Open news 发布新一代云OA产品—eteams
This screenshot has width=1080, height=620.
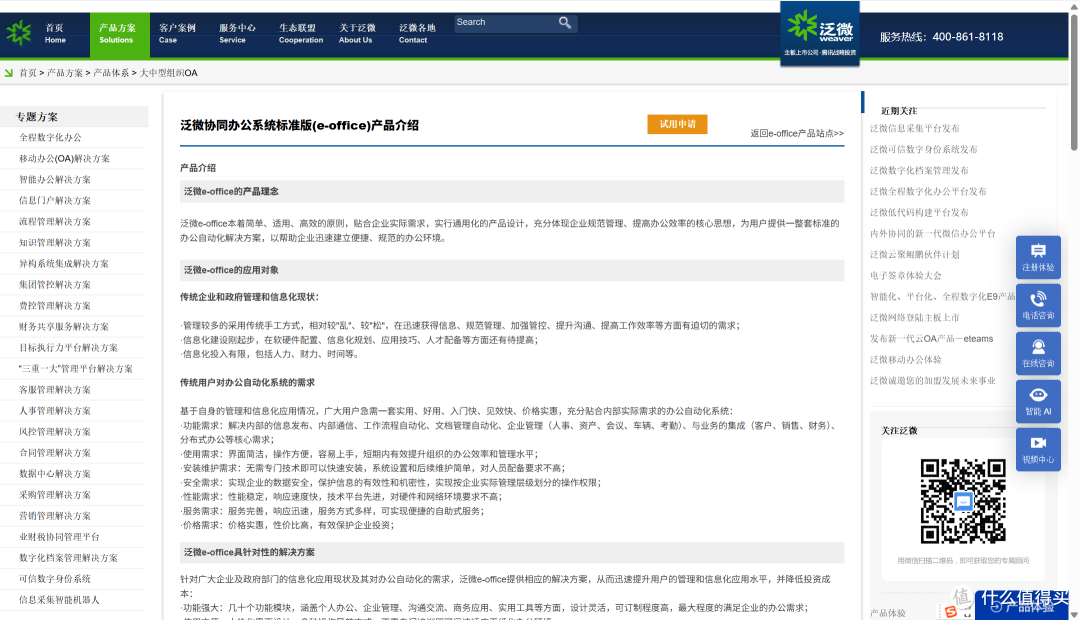coord(932,339)
